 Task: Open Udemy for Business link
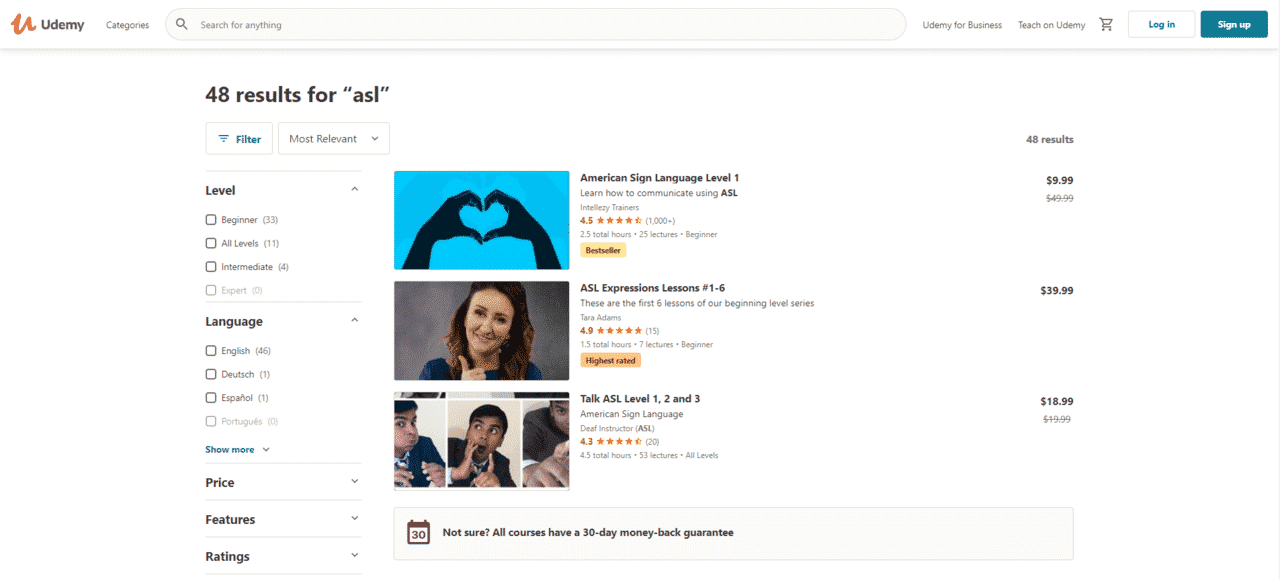click(962, 25)
